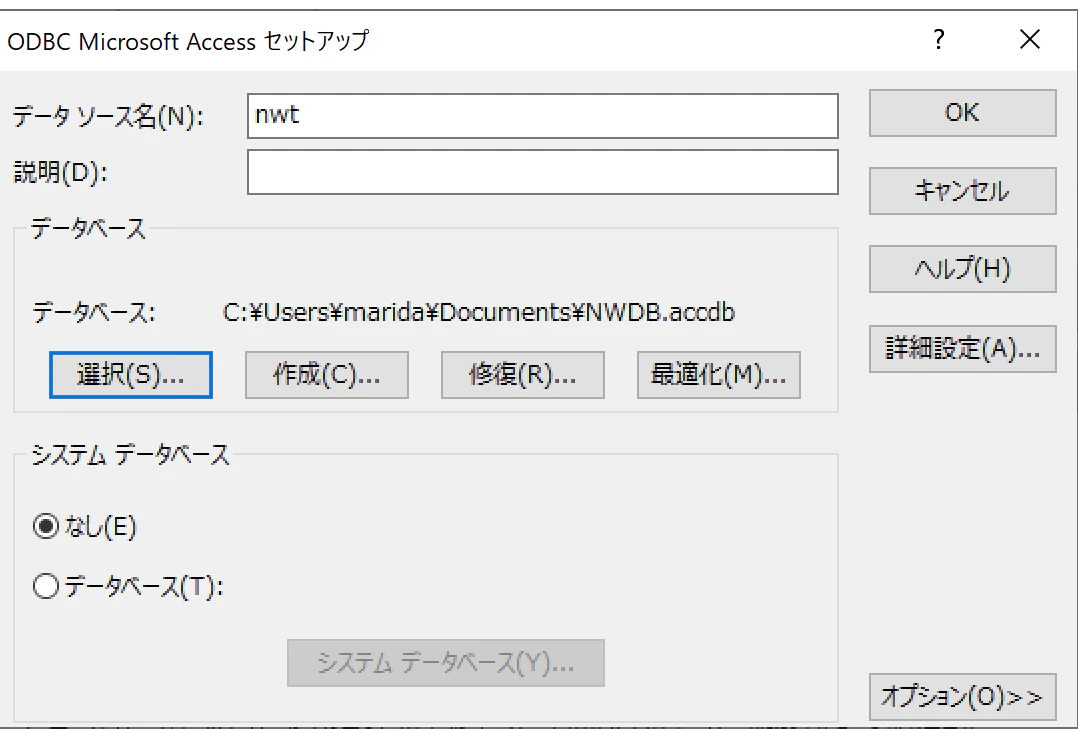The width and height of the screenshot is (1078, 729).
Task: Expand the dialog with オプション(O)>>
Action: click(x=962, y=697)
